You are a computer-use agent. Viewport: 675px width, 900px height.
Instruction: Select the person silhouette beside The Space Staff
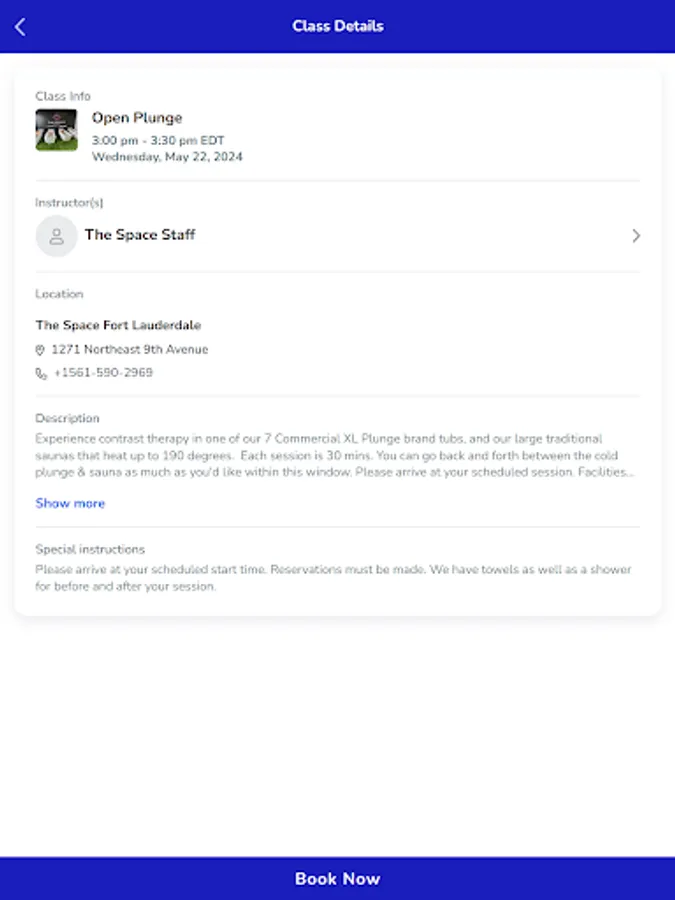[x=56, y=236]
